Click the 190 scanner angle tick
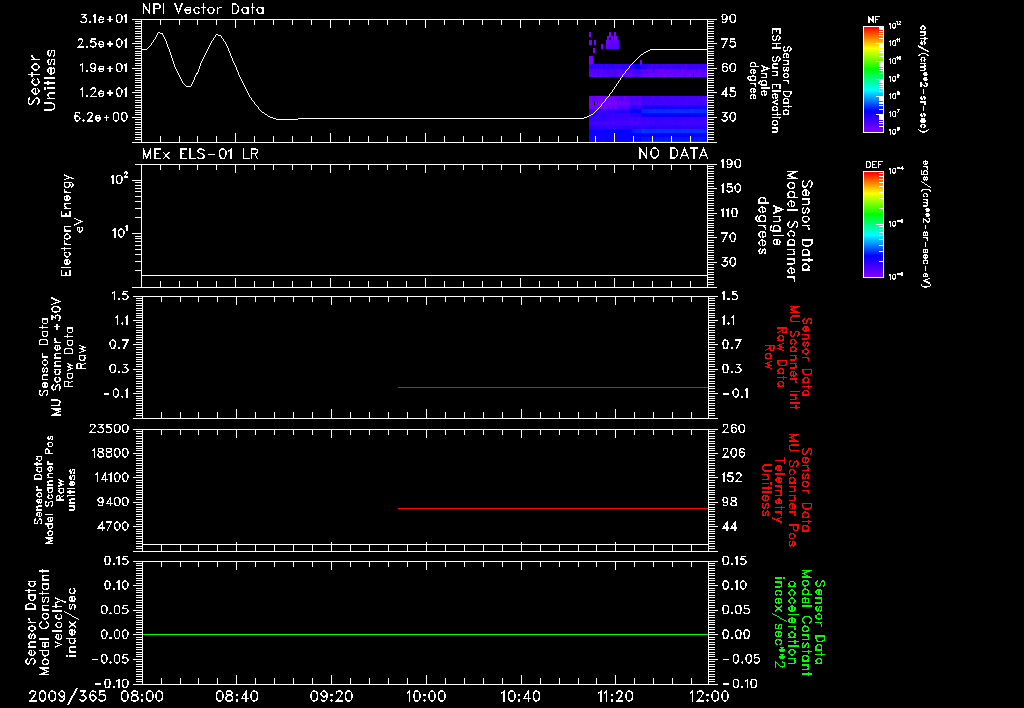1024x708 pixels. coord(731,164)
